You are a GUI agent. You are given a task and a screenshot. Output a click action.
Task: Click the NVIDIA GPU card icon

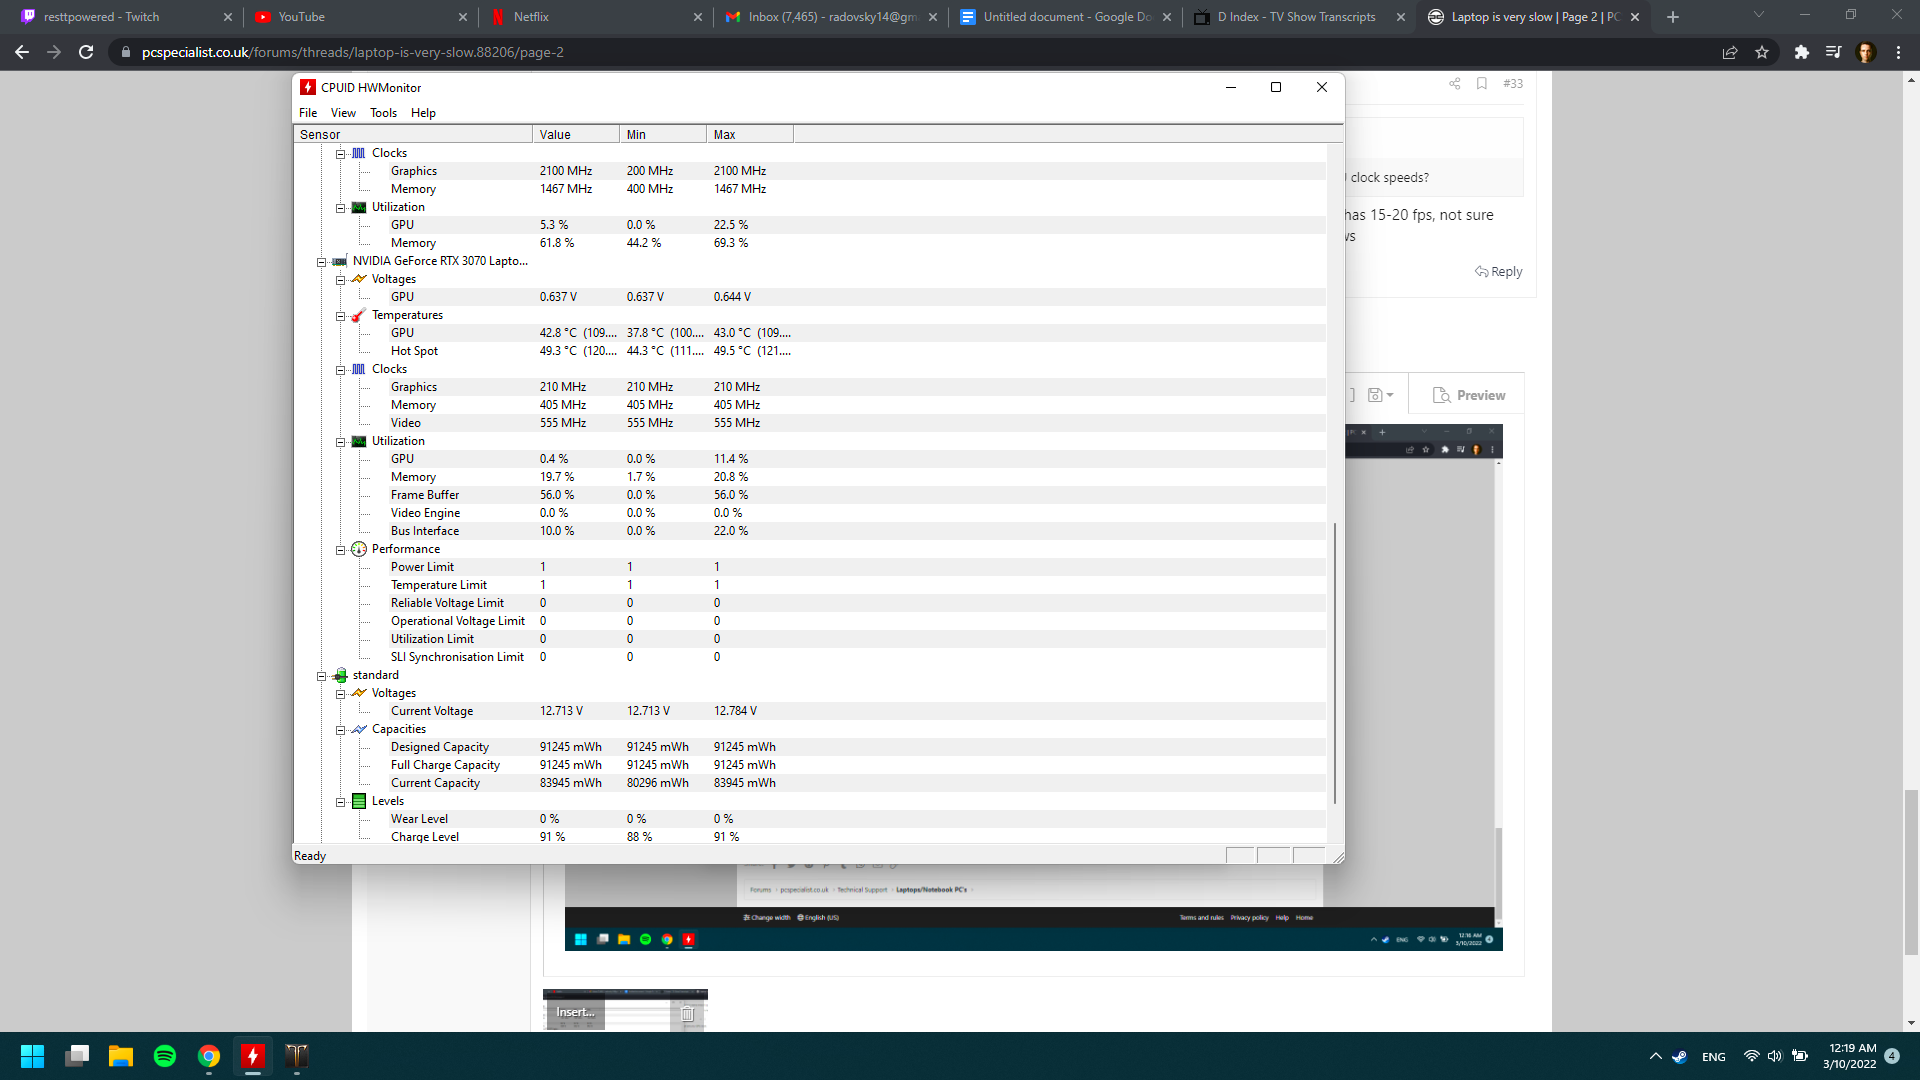340,261
